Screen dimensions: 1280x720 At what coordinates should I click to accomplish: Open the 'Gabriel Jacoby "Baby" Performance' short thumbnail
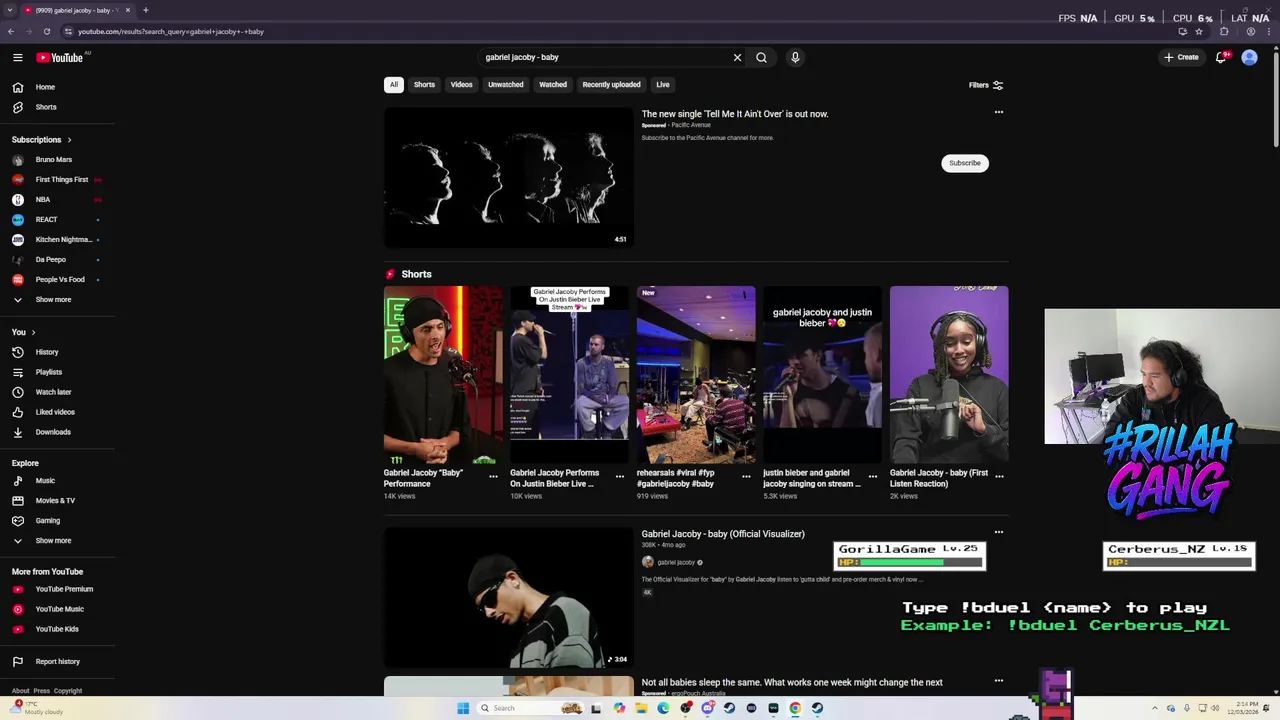click(443, 375)
